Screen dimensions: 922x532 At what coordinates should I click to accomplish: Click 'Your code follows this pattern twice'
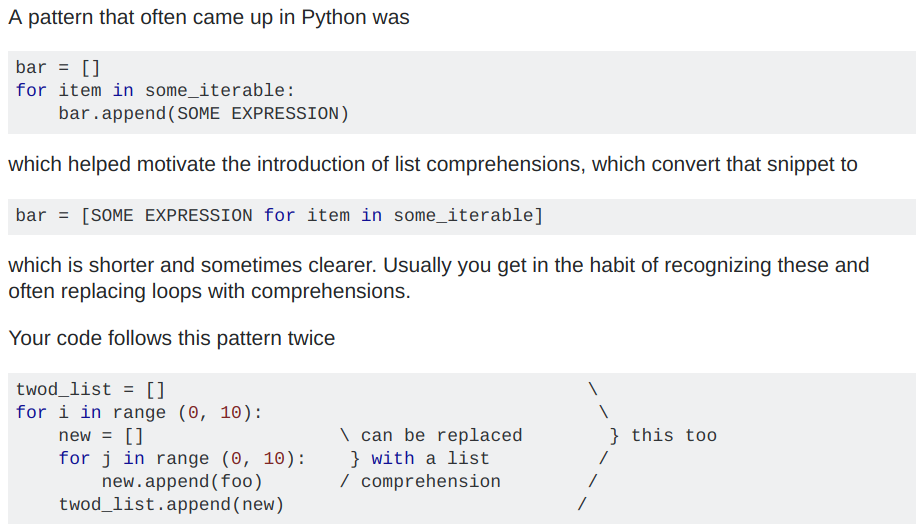(x=171, y=338)
